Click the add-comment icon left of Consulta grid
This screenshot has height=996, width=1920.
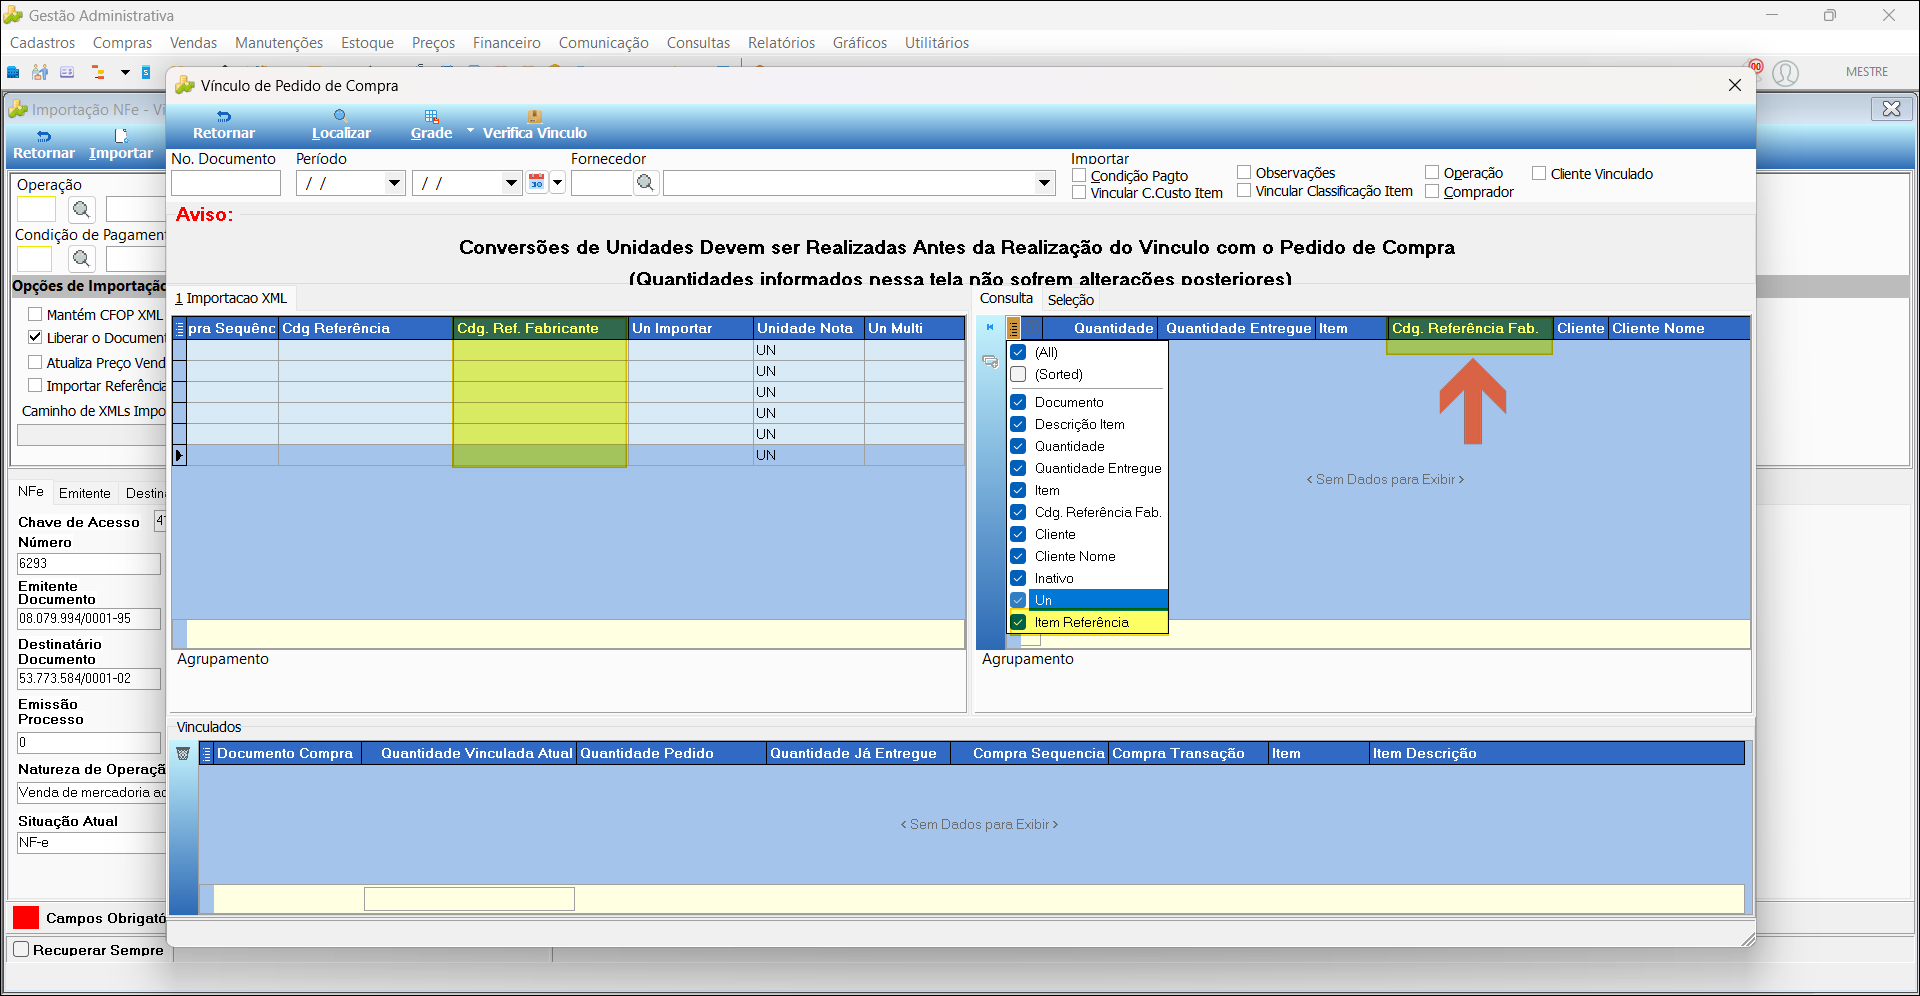pyautogui.click(x=990, y=361)
